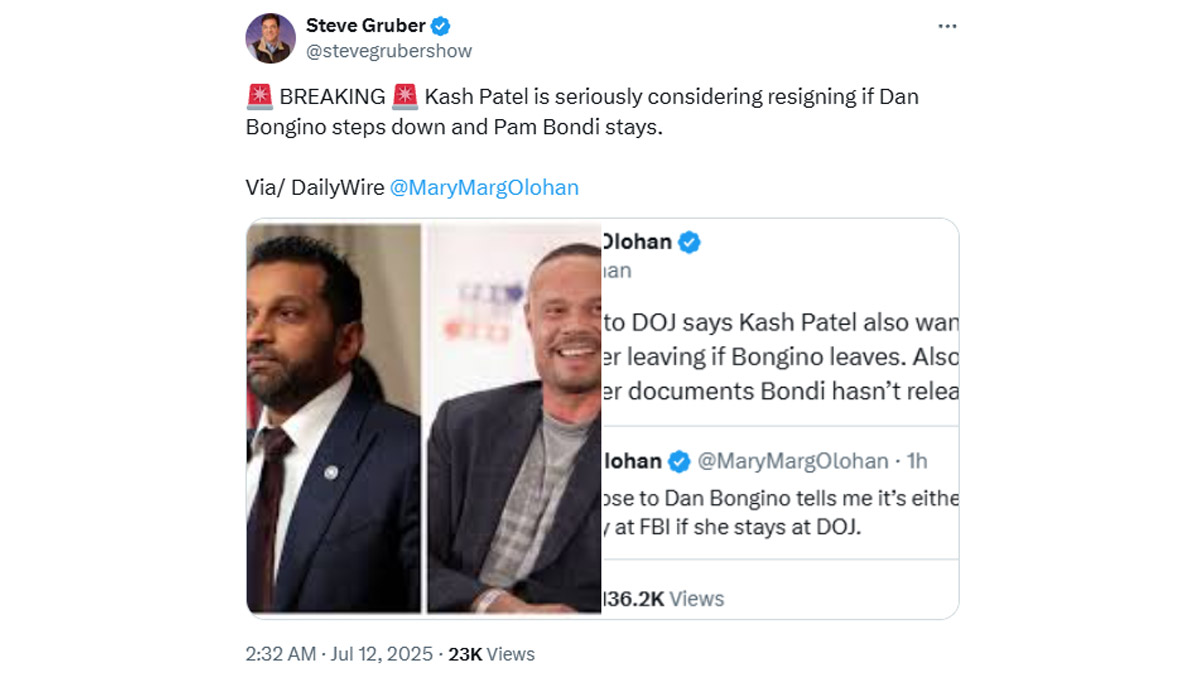
Task: Click Steve Gruber's profile avatar
Action: (x=270, y=39)
